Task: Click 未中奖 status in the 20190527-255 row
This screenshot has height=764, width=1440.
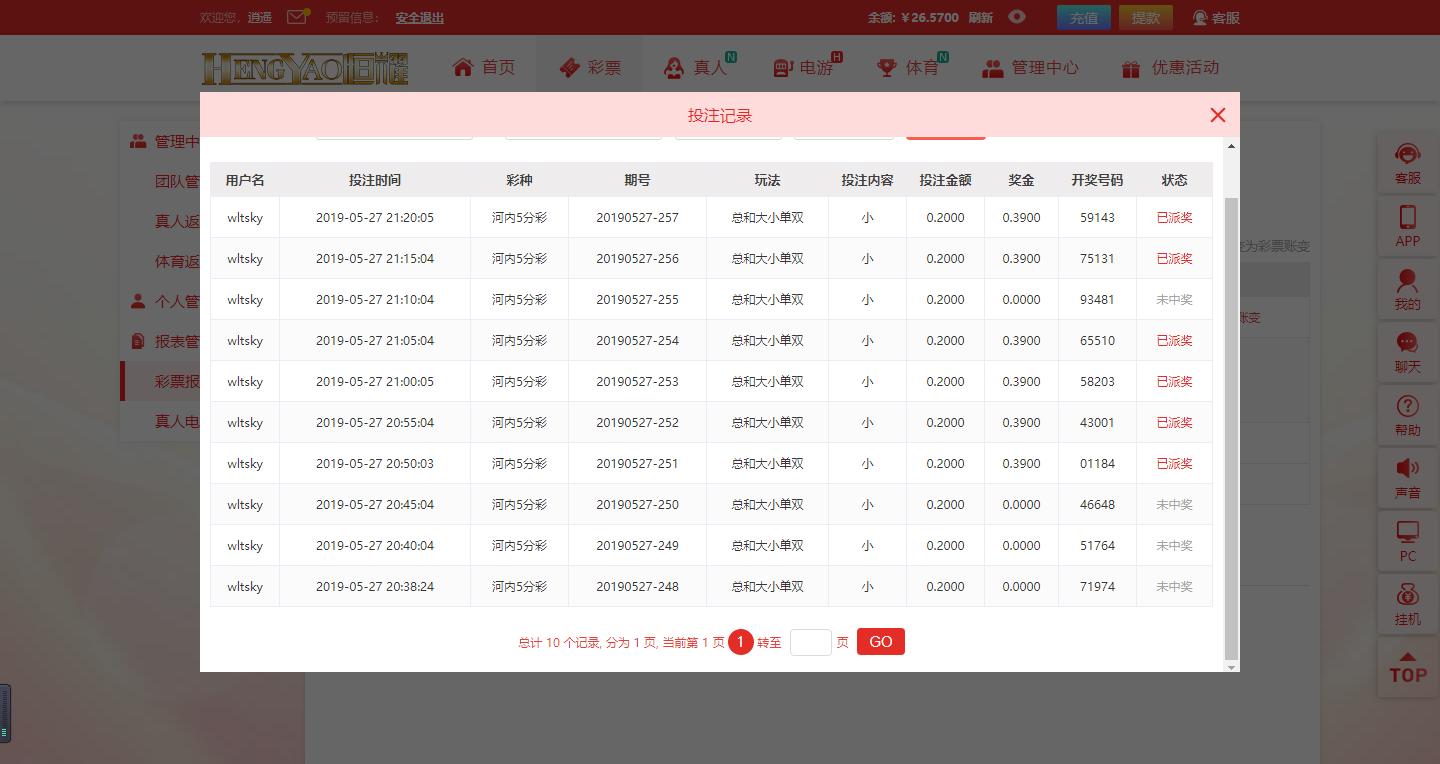Action: (x=1174, y=299)
